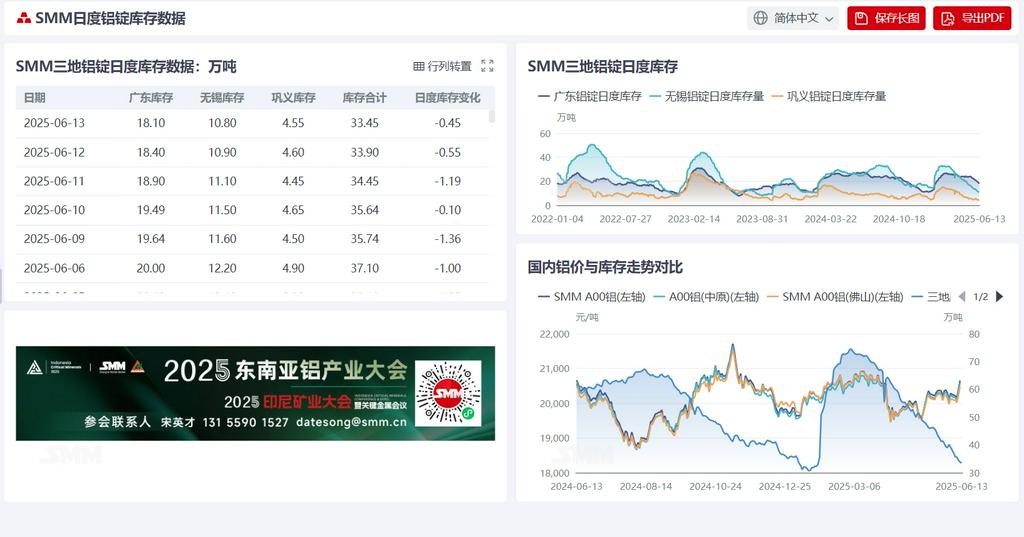Click the 库存合计 column header
1024x537 pixels.
coord(364,97)
